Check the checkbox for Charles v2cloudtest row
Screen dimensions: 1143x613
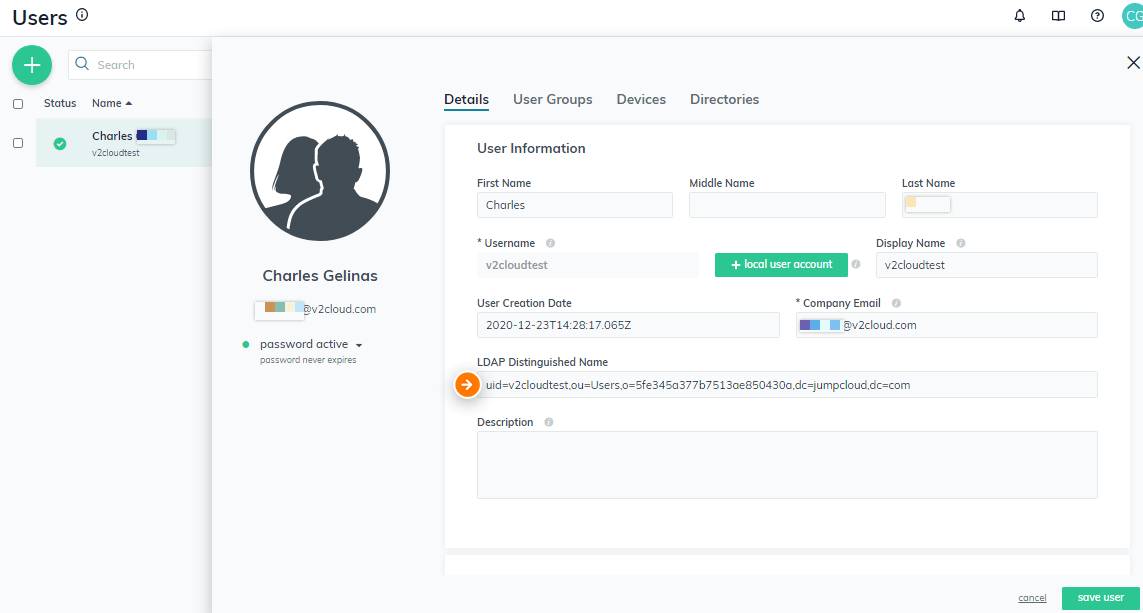point(18,143)
